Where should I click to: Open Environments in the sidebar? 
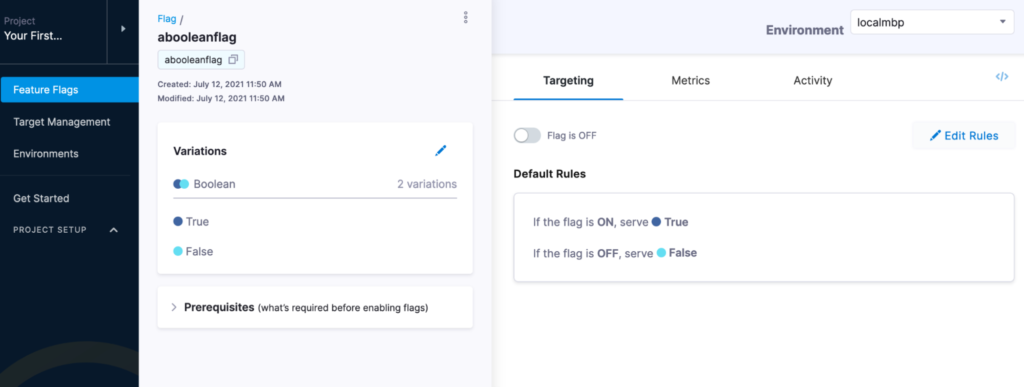tap(46, 153)
